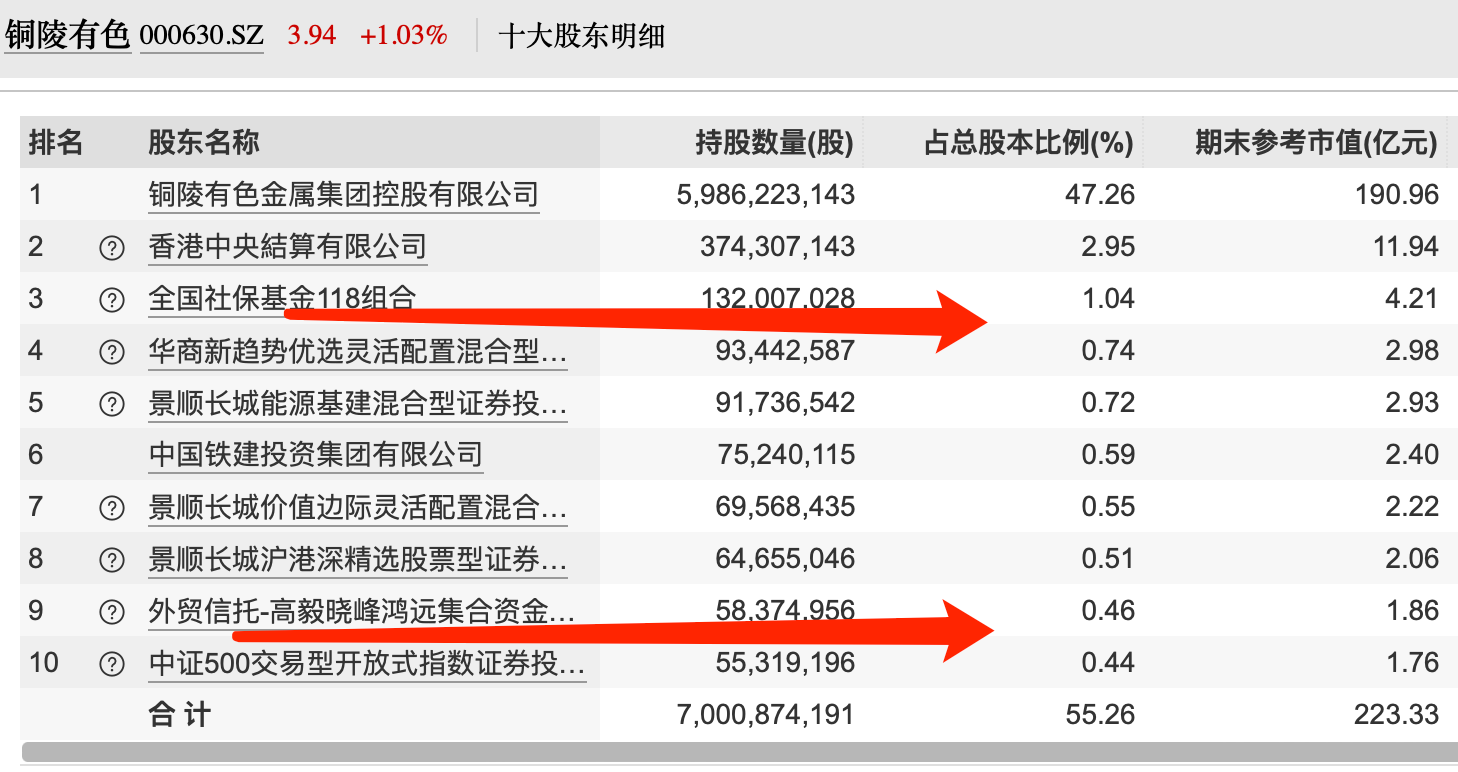Select market value 4.21
1458x772 pixels.
(x=1412, y=298)
